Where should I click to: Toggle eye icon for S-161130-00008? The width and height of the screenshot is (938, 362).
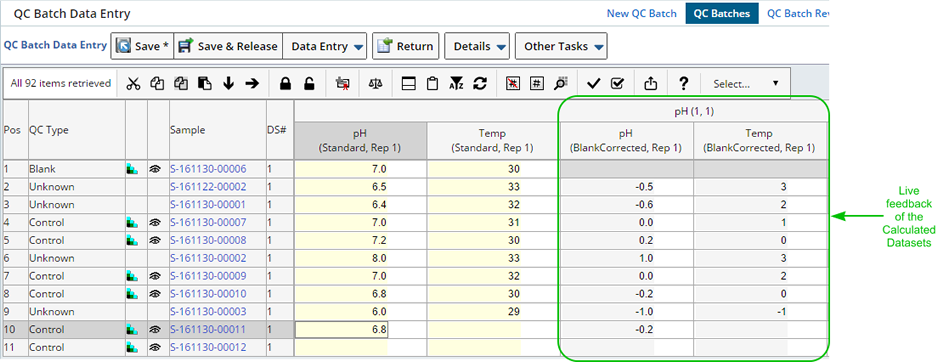point(155,241)
